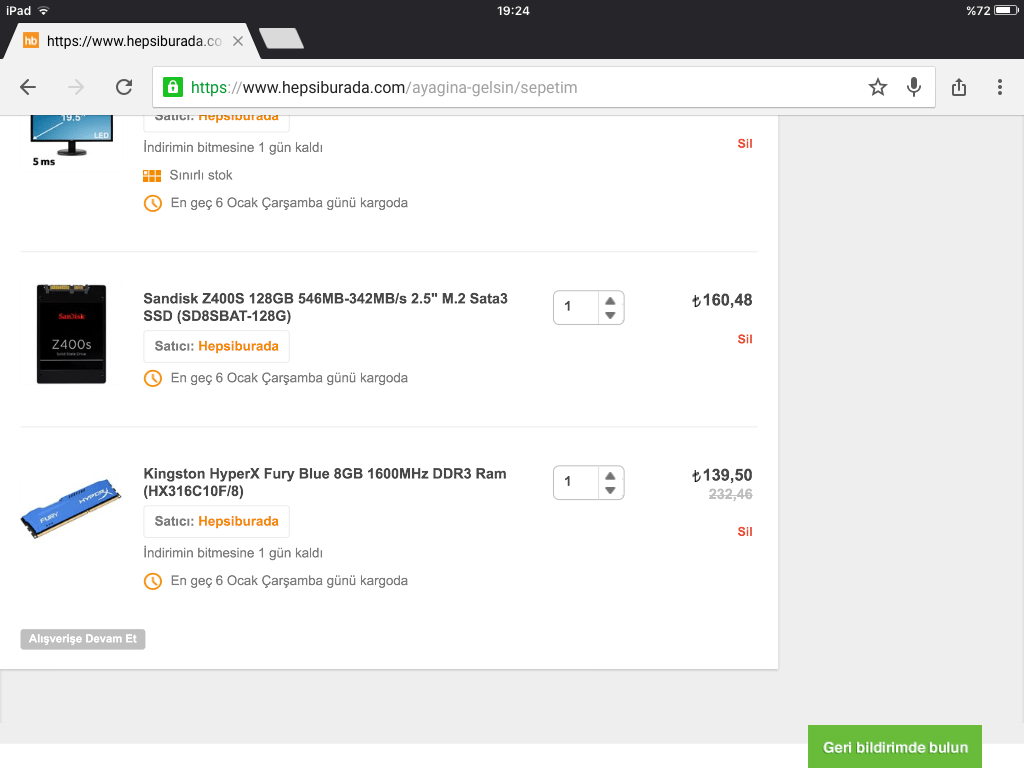Increase Sandisk SSD quantity with up arrow
This screenshot has width=1024, height=768.
610,300
